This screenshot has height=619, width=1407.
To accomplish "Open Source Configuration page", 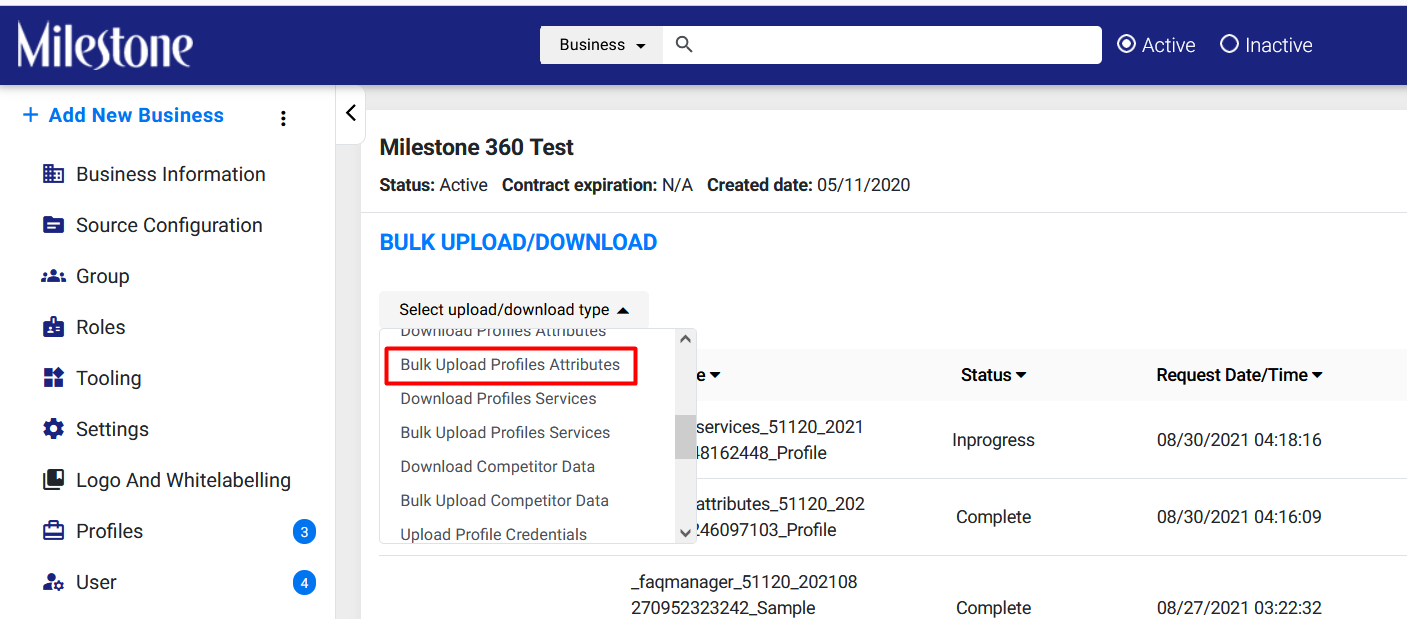I will point(169,225).
